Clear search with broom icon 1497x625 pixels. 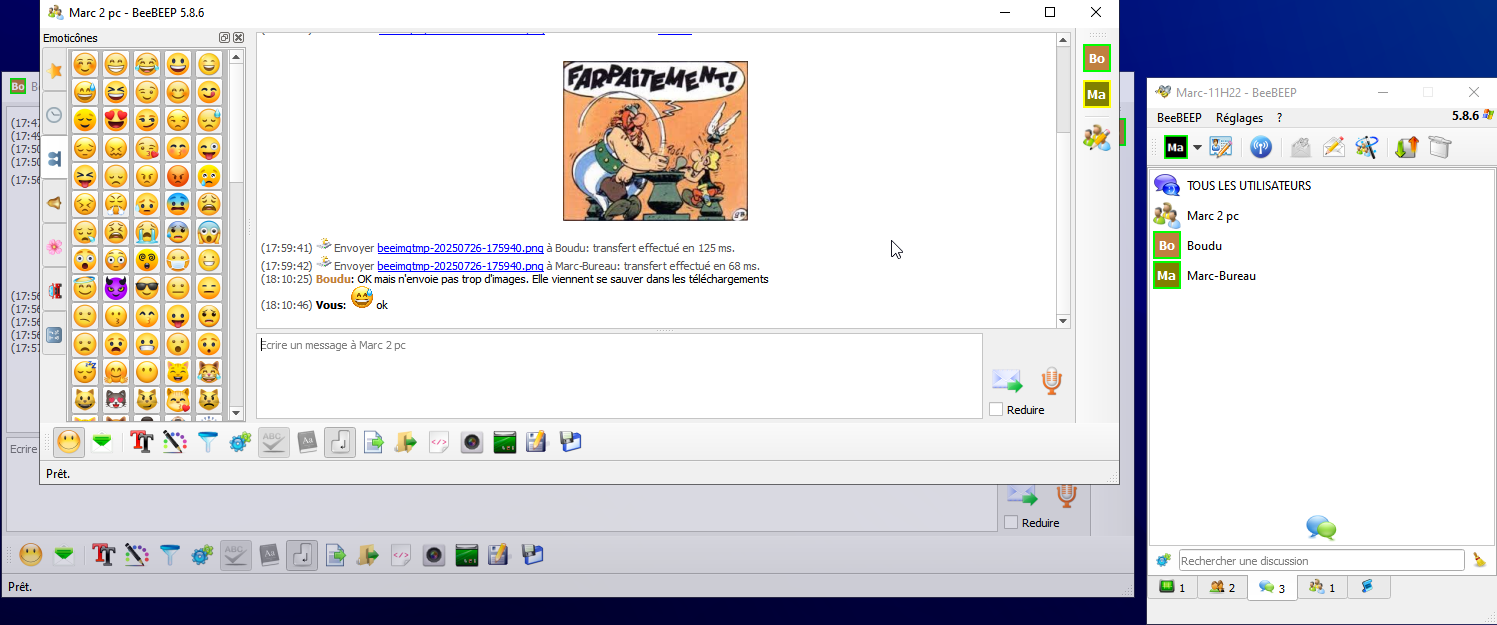click(1479, 561)
